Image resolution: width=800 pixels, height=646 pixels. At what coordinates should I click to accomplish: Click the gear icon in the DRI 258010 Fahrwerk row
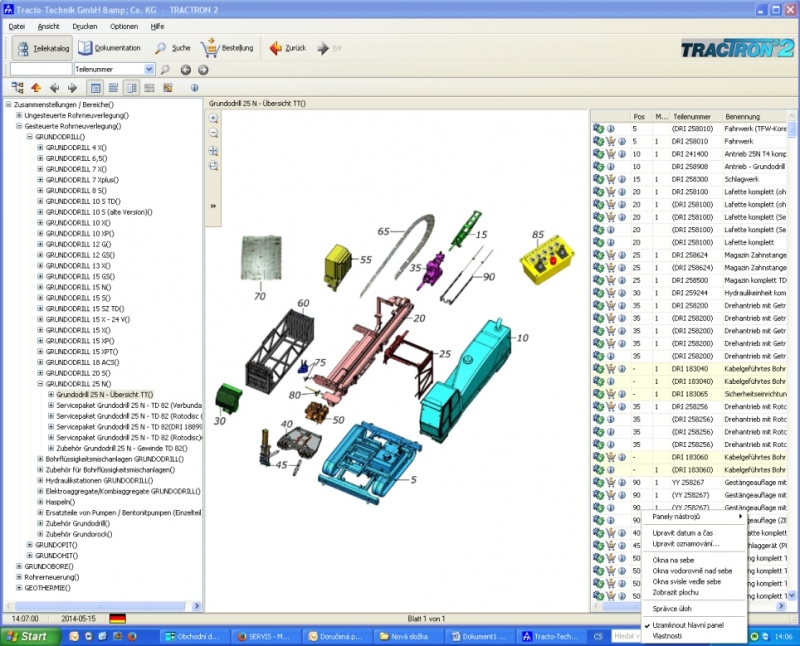coord(598,141)
